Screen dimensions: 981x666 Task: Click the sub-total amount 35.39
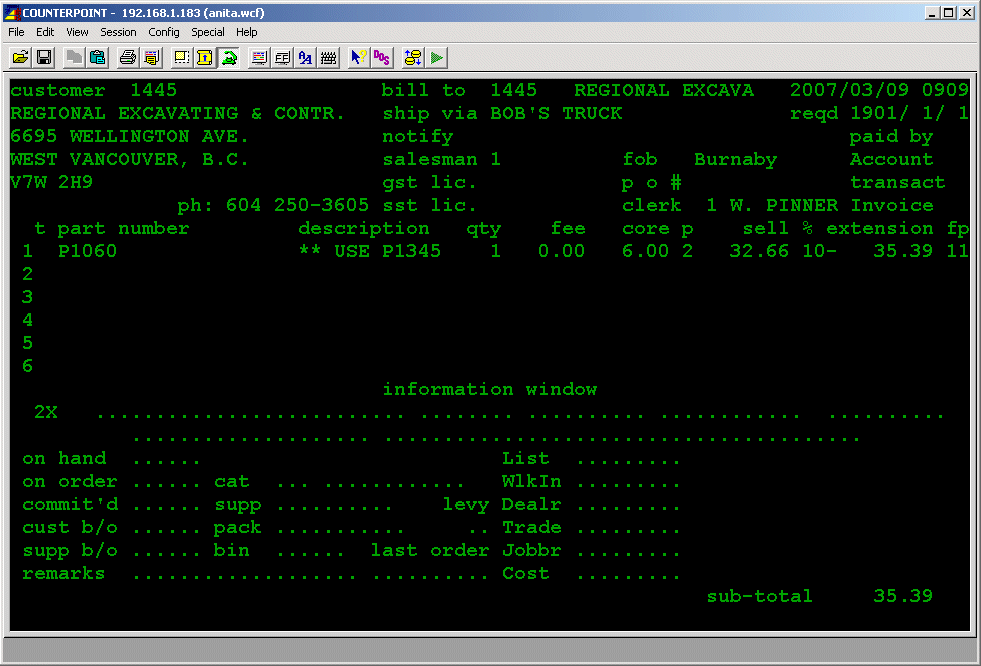903,596
